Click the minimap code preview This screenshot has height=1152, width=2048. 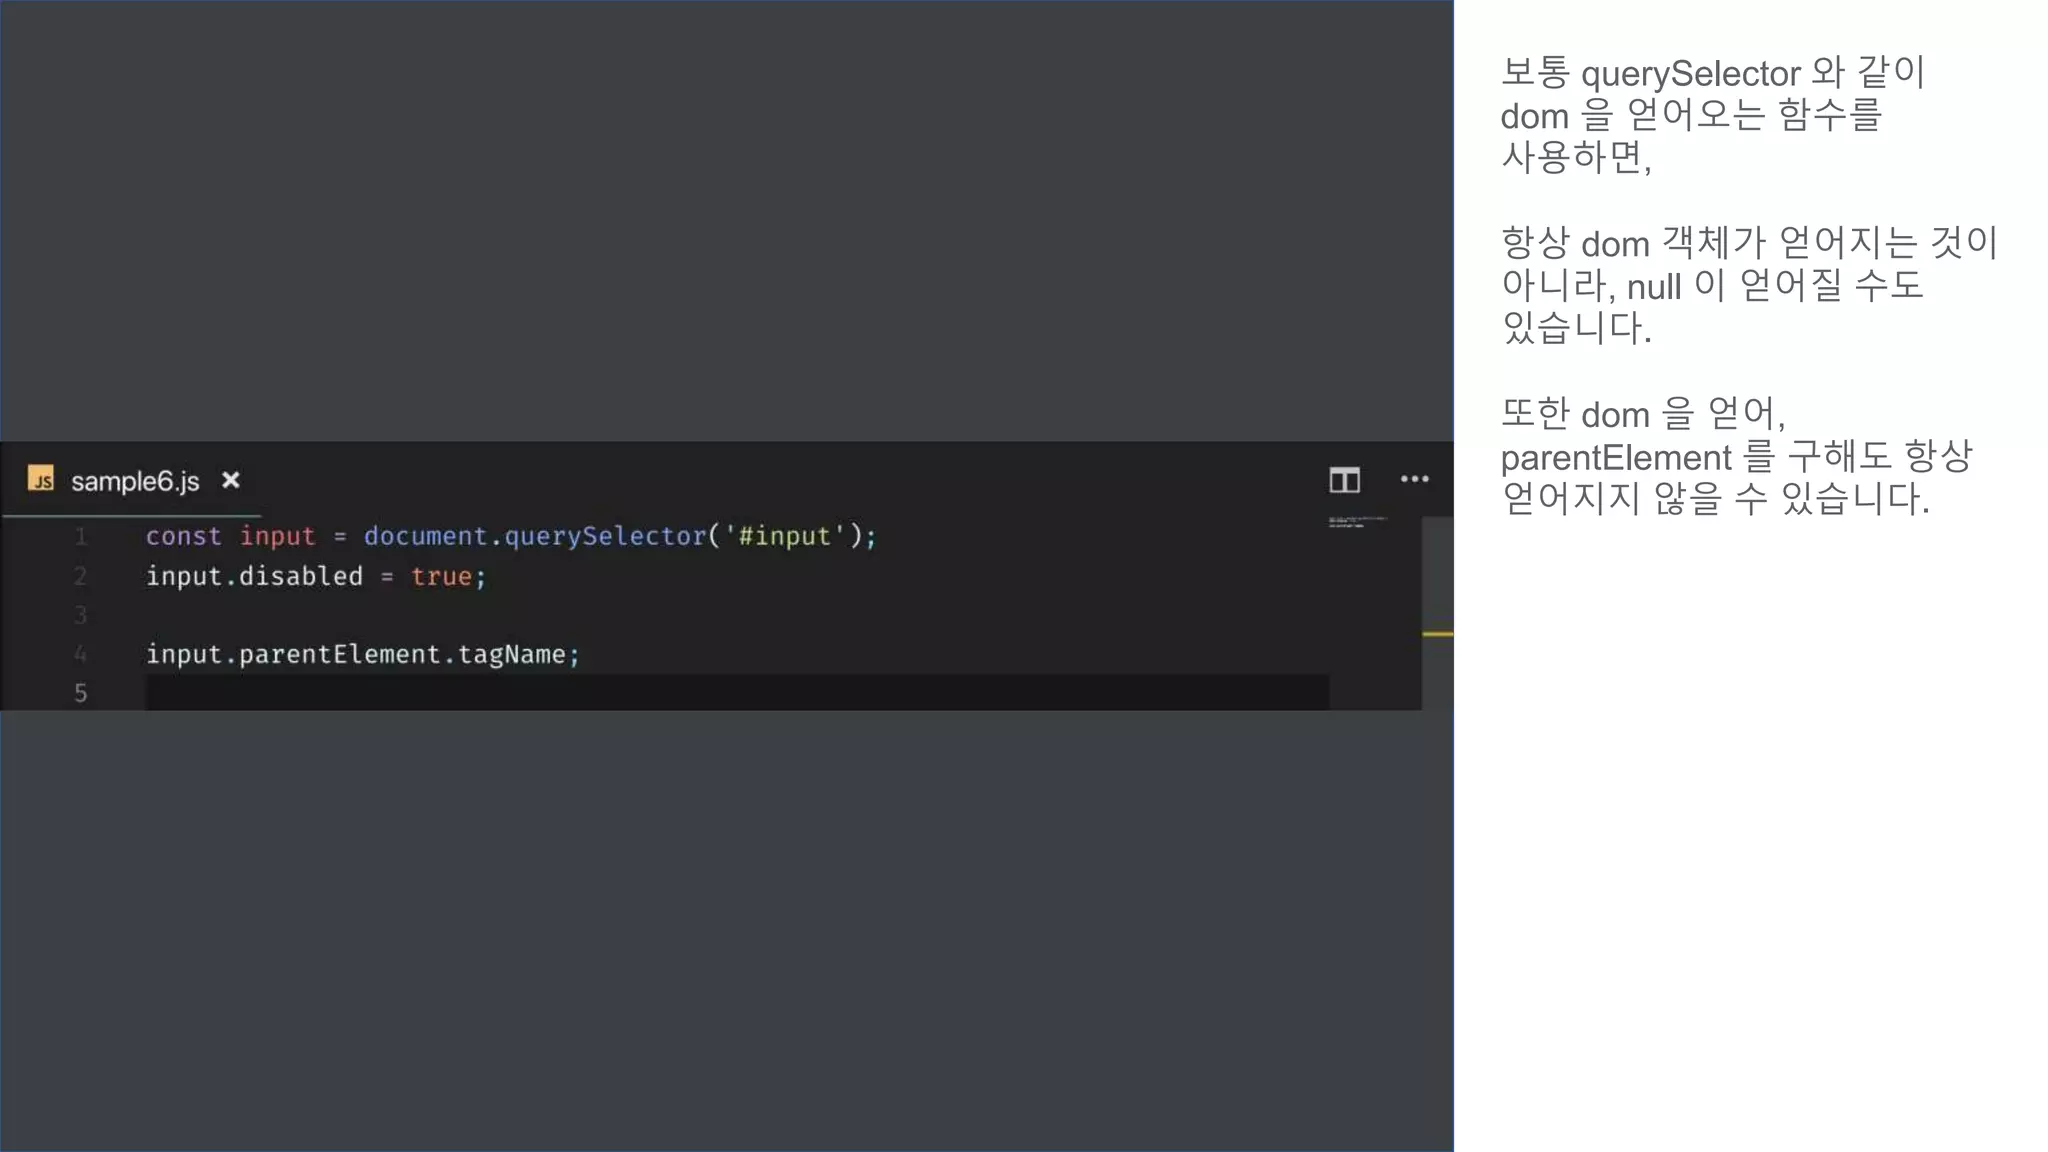pyautogui.click(x=1358, y=522)
